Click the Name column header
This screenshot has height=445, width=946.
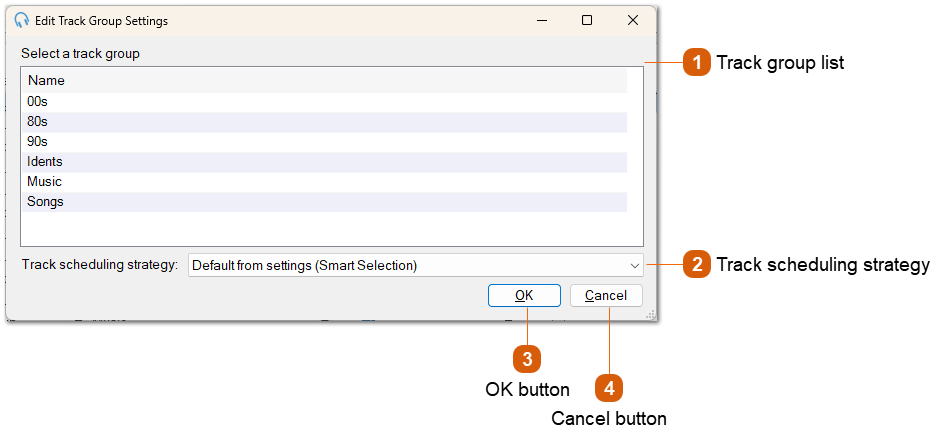(46, 80)
